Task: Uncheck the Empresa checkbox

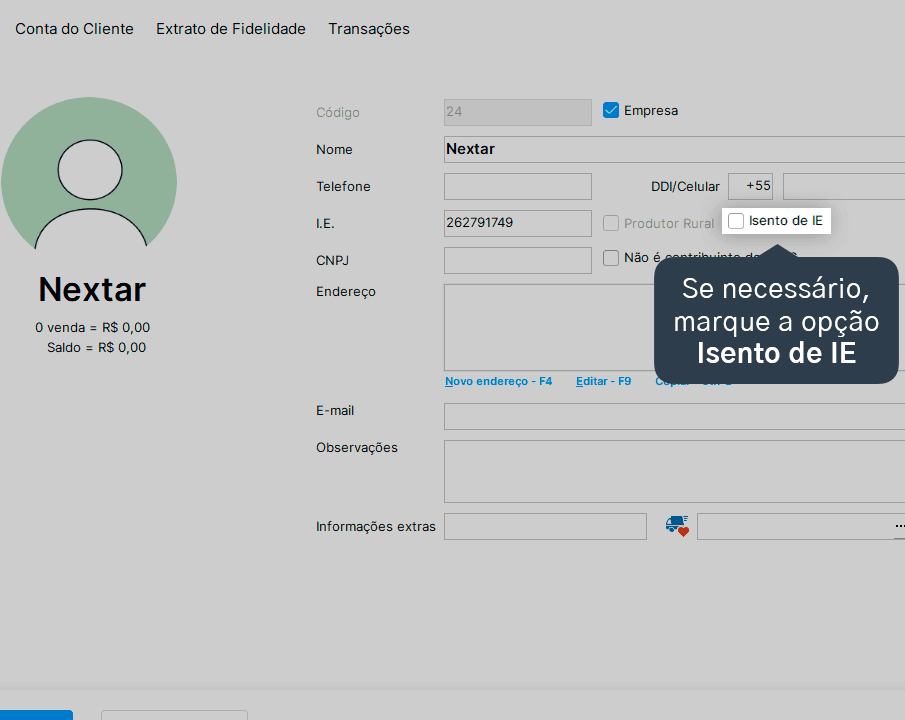Action: pyautogui.click(x=611, y=110)
